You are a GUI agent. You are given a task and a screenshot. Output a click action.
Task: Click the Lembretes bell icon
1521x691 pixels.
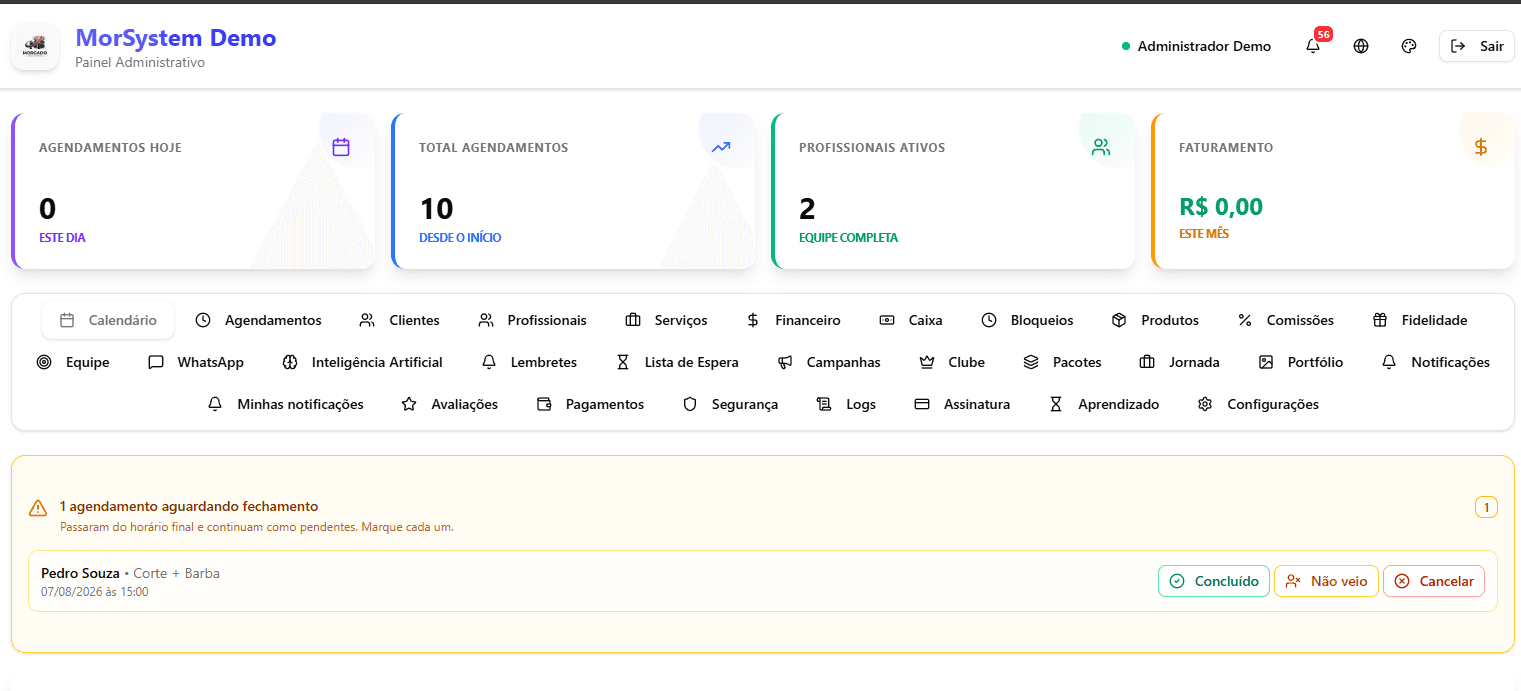489,362
